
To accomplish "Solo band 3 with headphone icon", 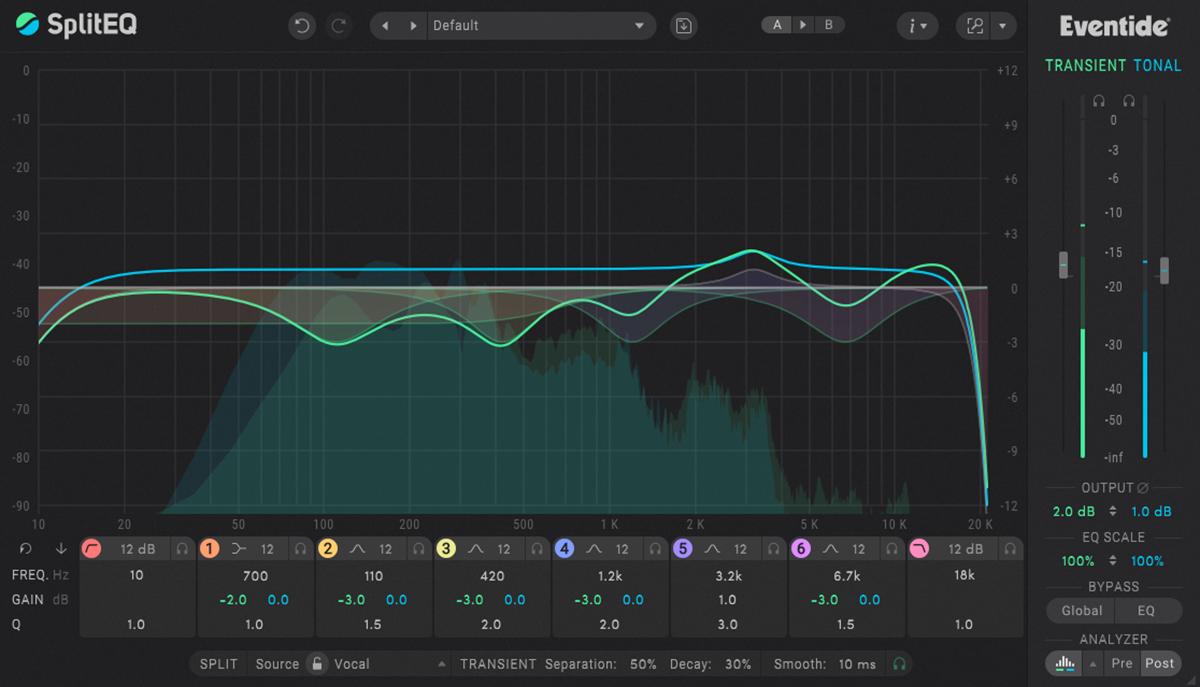I will point(536,549).
